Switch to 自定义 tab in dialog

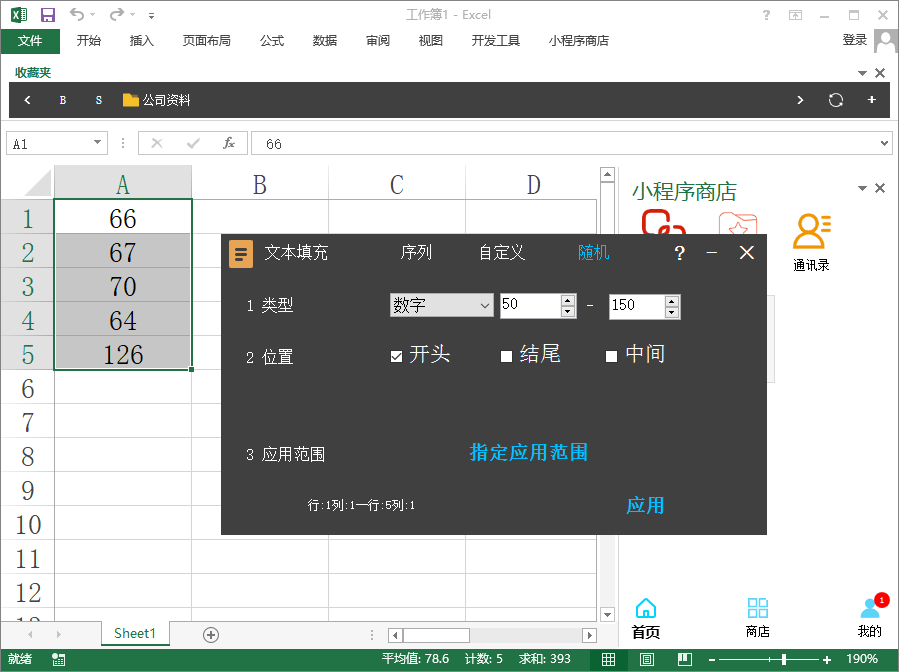[502, 252]
